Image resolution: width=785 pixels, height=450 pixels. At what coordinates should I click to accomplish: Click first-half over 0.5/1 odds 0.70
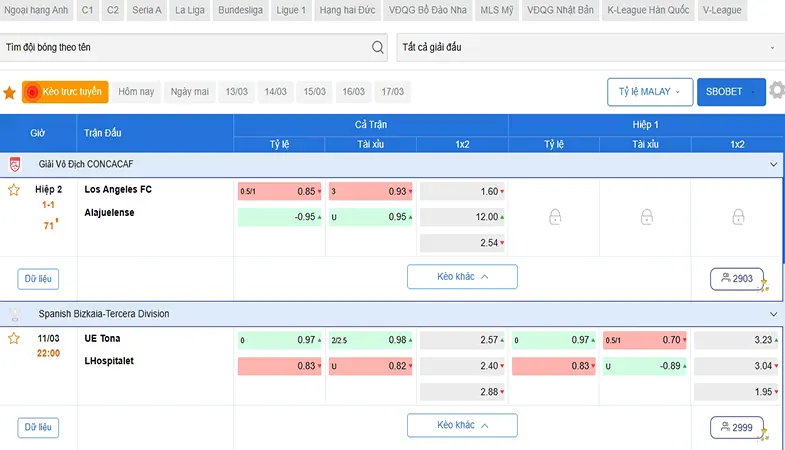pyautogui.click(x=645, y=340)
